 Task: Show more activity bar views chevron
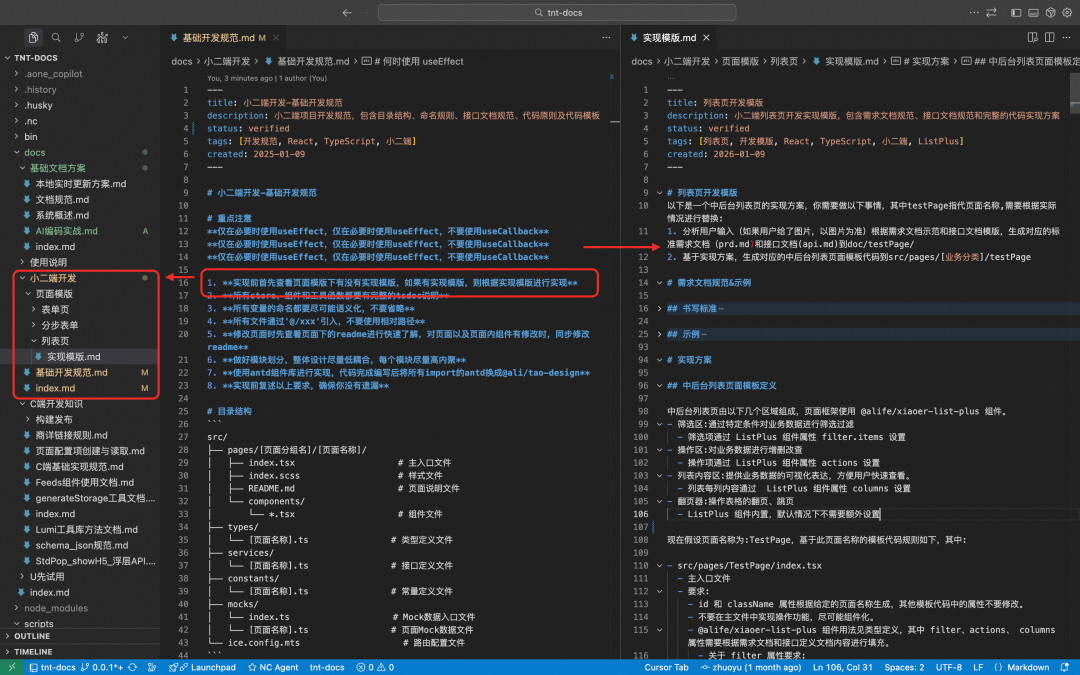pos(125,38)
